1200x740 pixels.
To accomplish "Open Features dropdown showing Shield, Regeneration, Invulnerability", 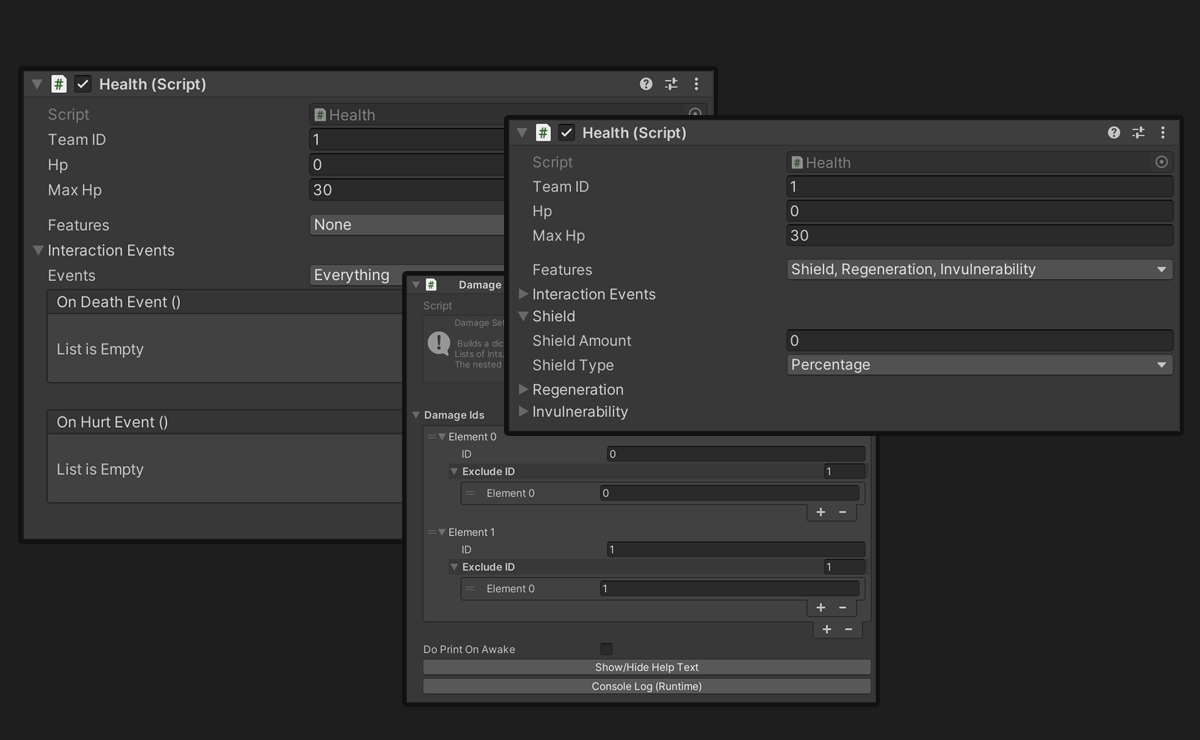I will tap(979, 269).
